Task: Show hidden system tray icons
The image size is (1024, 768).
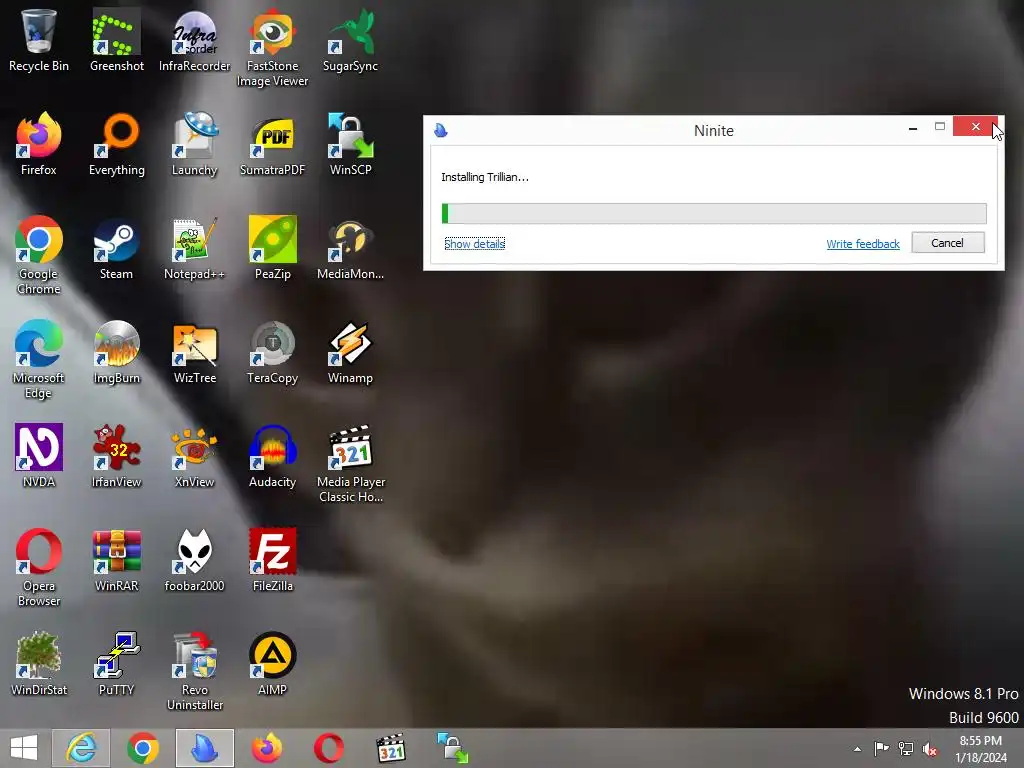Action: (857, 749)
